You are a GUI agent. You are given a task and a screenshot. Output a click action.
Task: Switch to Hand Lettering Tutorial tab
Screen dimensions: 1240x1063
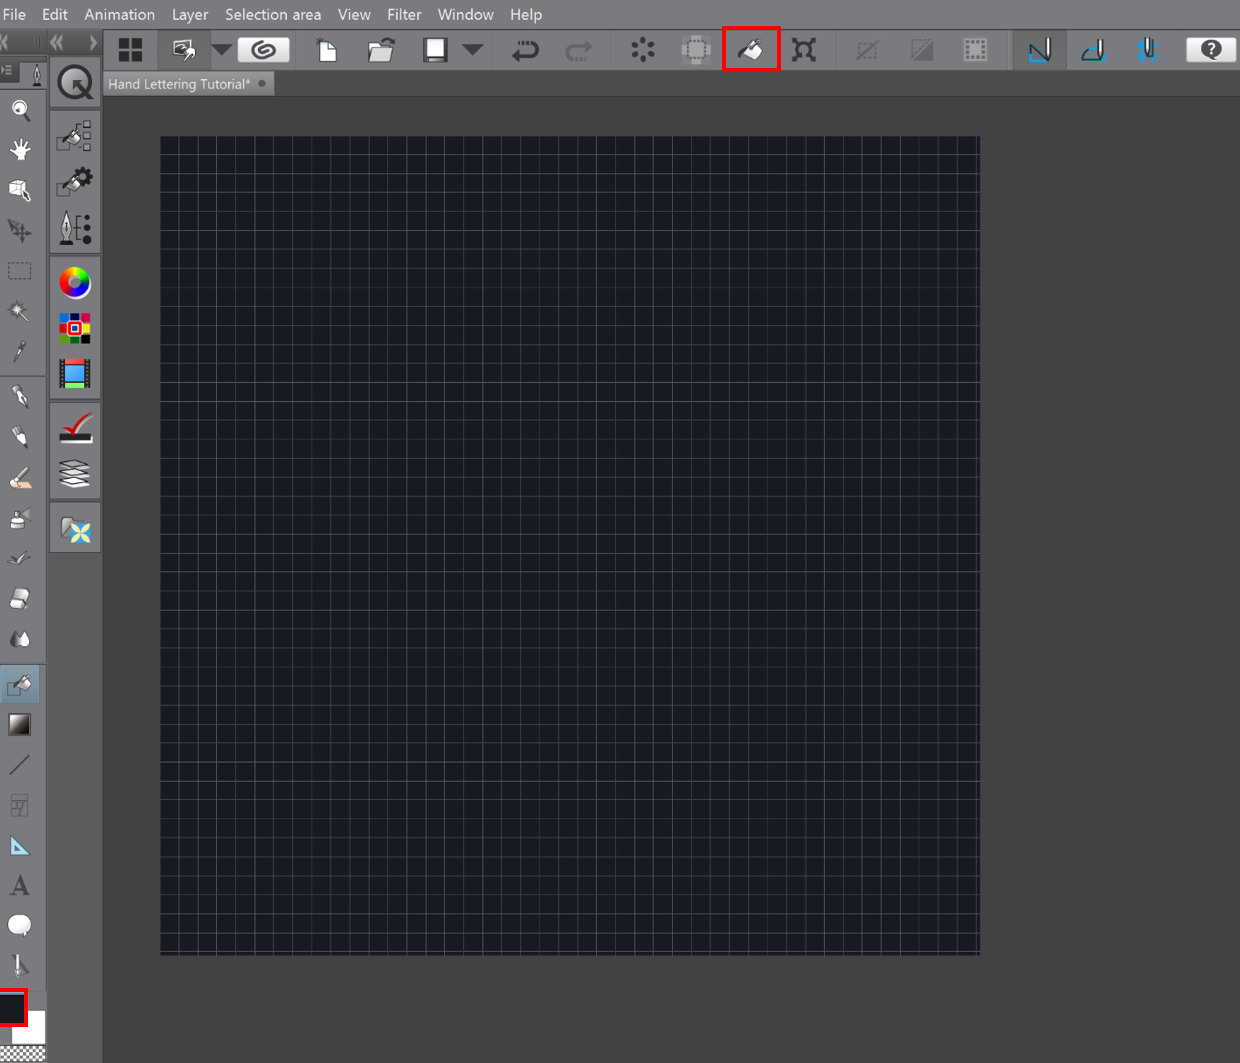(180, 84)
